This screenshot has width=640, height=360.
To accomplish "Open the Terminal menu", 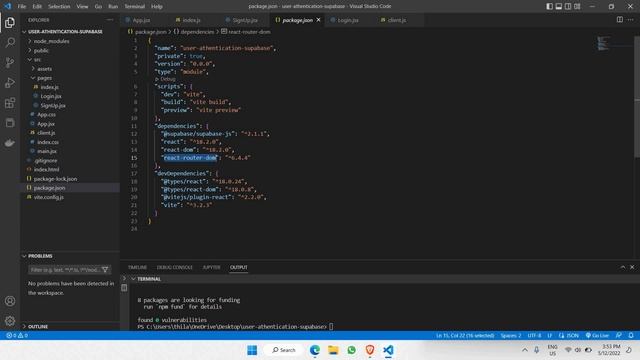I will pos(135,6).
